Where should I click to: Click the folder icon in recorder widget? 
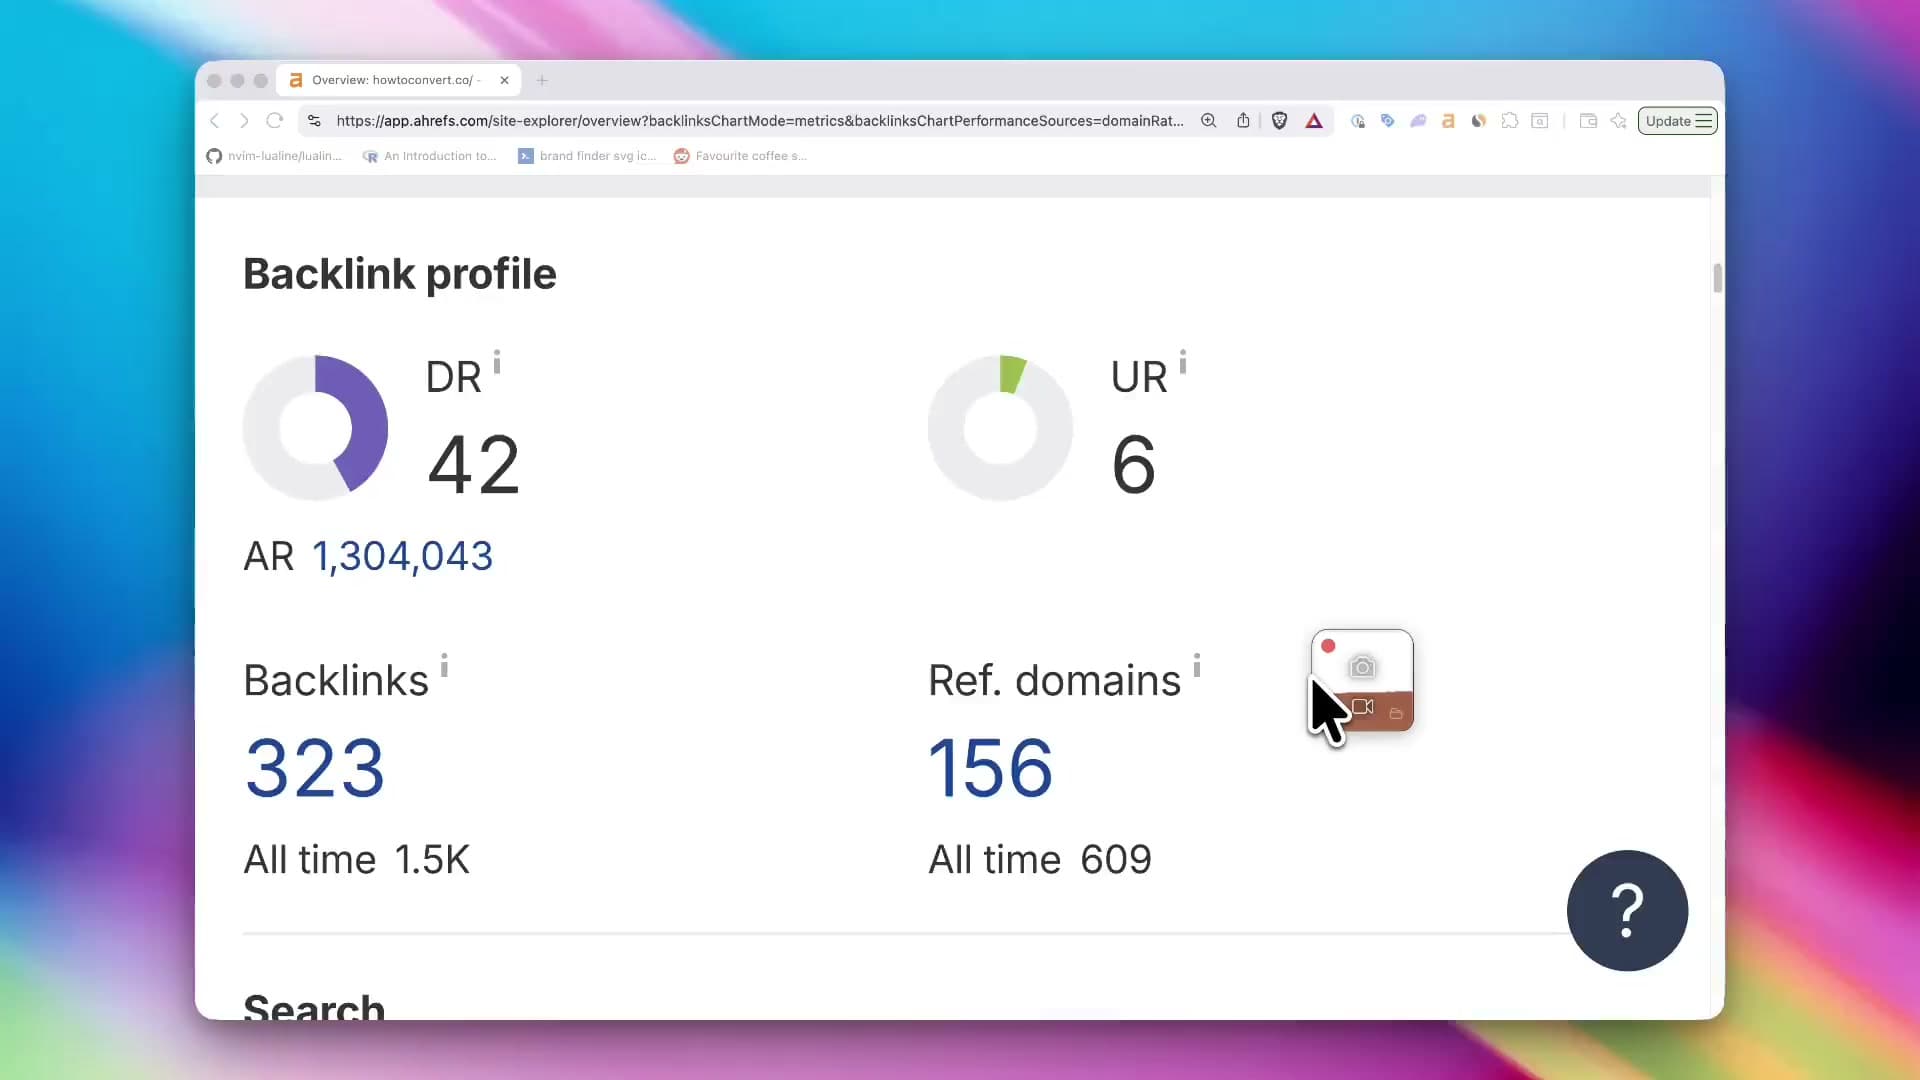[1396, 713]
